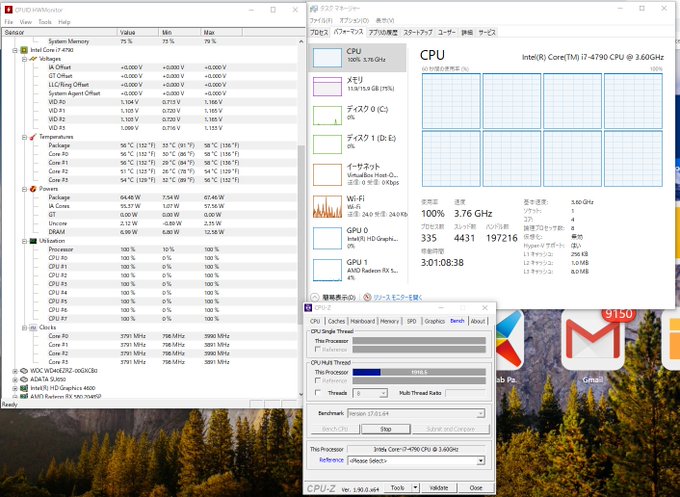Select GPU 0 Intel HD Graphics entry
The height and width of the screenshot is (497, 680).
tap(358, 238)
